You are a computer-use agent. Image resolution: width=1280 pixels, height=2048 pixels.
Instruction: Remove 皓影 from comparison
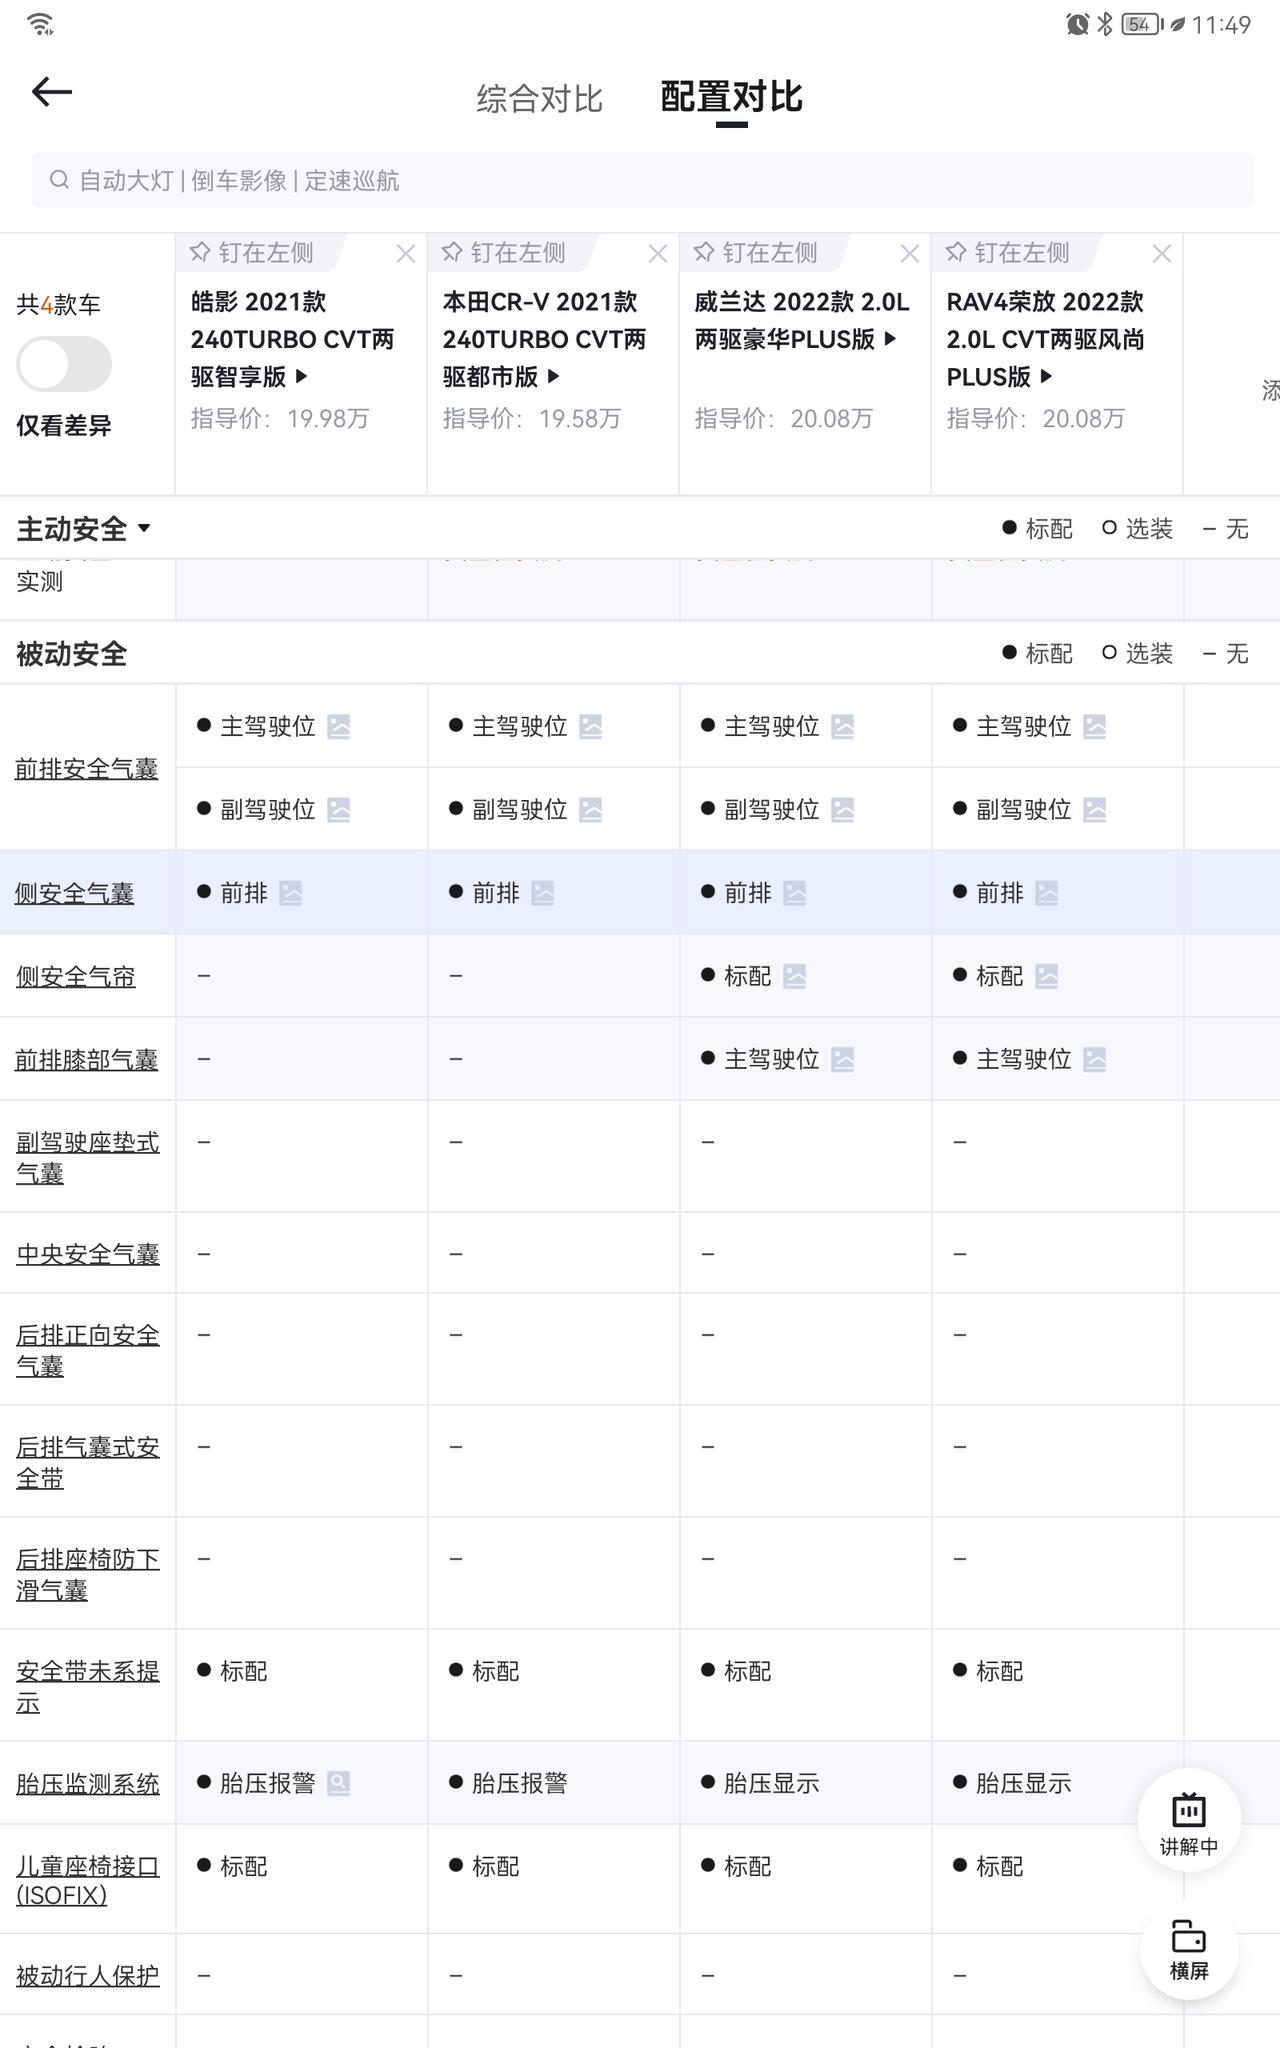(405, 254)
